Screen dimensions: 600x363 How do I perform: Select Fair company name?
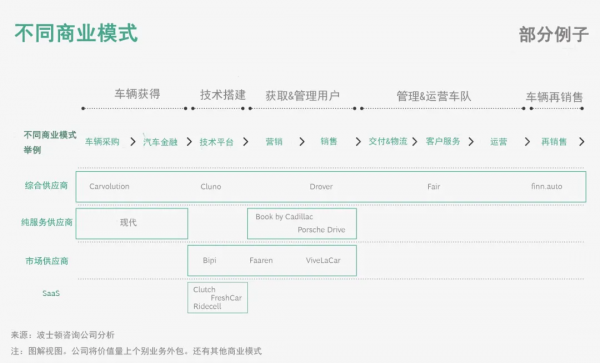pyautogui.click(x=434, y=187)
